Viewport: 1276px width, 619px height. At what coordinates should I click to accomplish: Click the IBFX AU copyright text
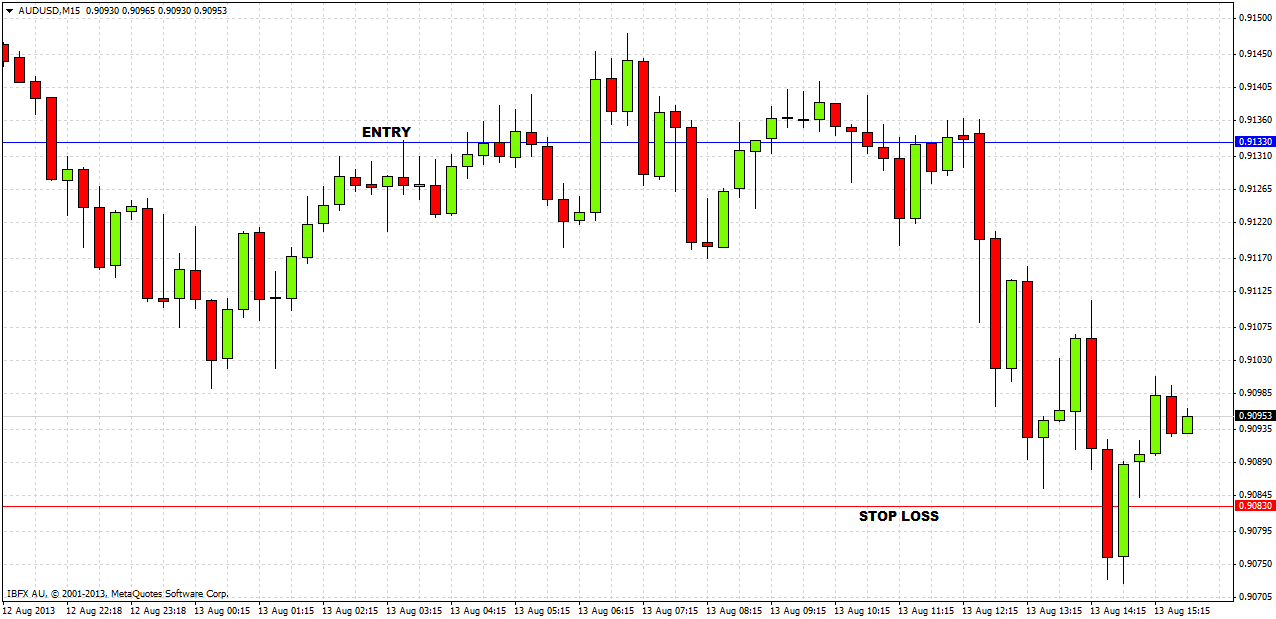click(x=120, y=592)
